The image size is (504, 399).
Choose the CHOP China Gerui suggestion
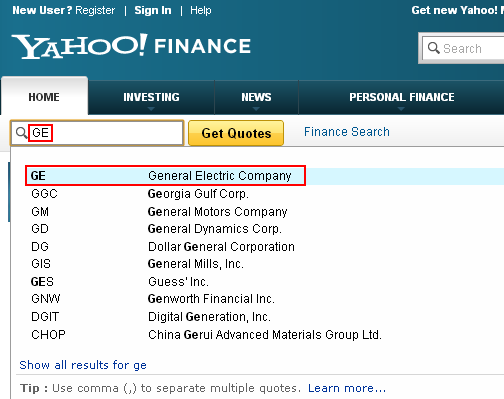265,334
